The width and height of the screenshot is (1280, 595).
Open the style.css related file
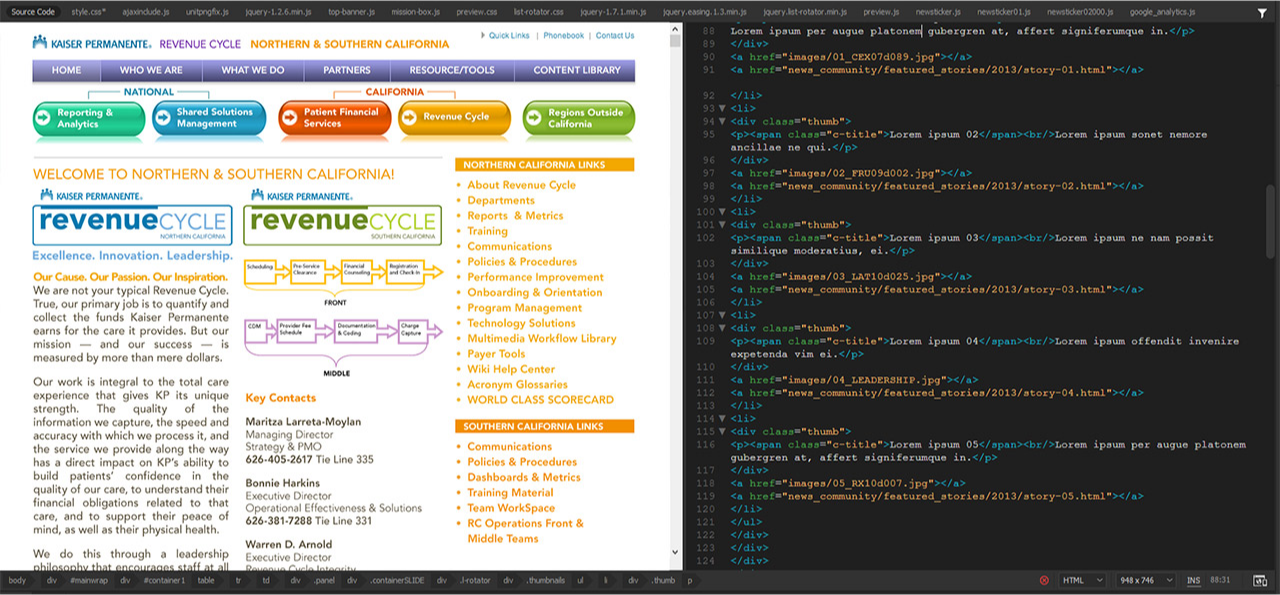(x=89, y=12)
